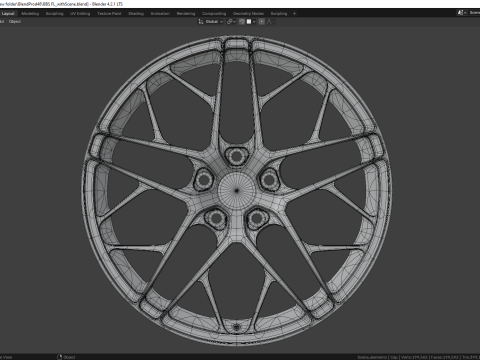Open the pivot point dropdown
This screenshot has height=360, width=480.
(231, 22)
